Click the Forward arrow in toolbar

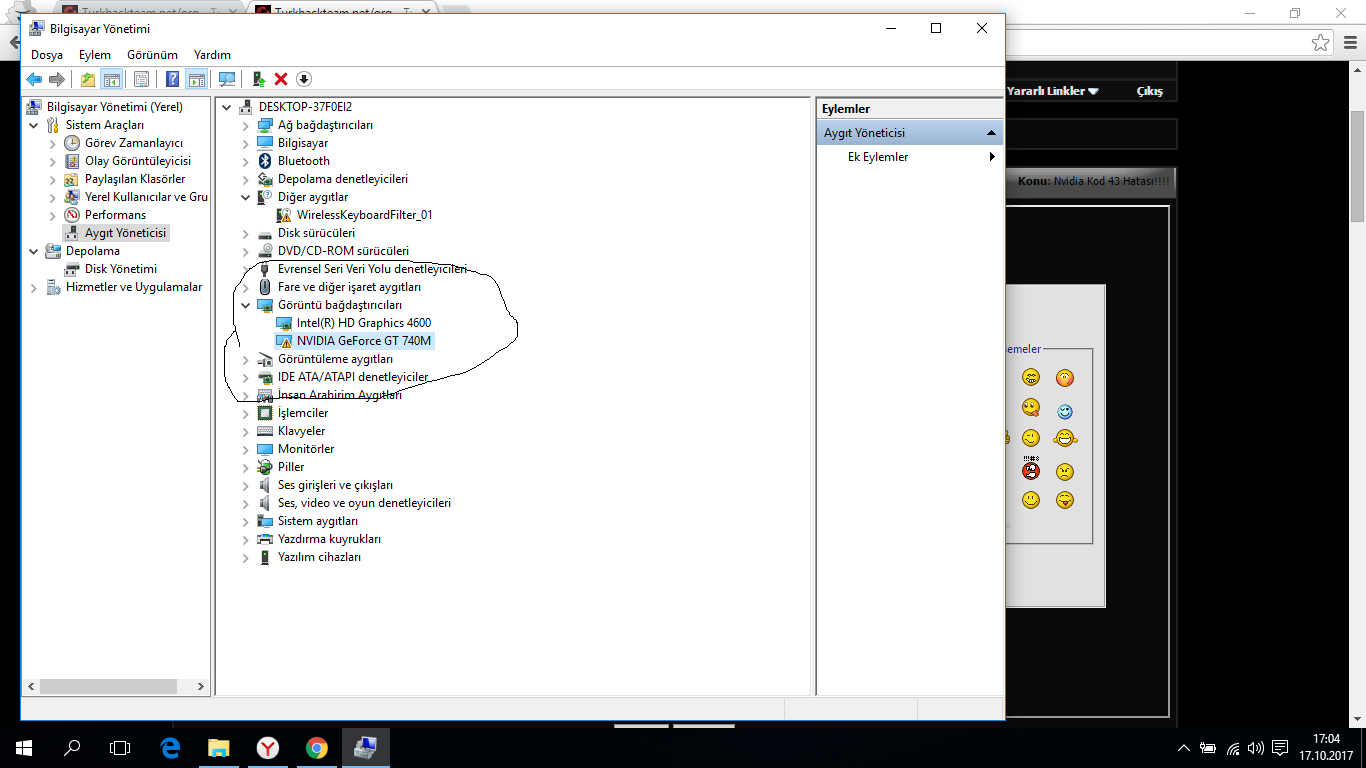[57, 79]
